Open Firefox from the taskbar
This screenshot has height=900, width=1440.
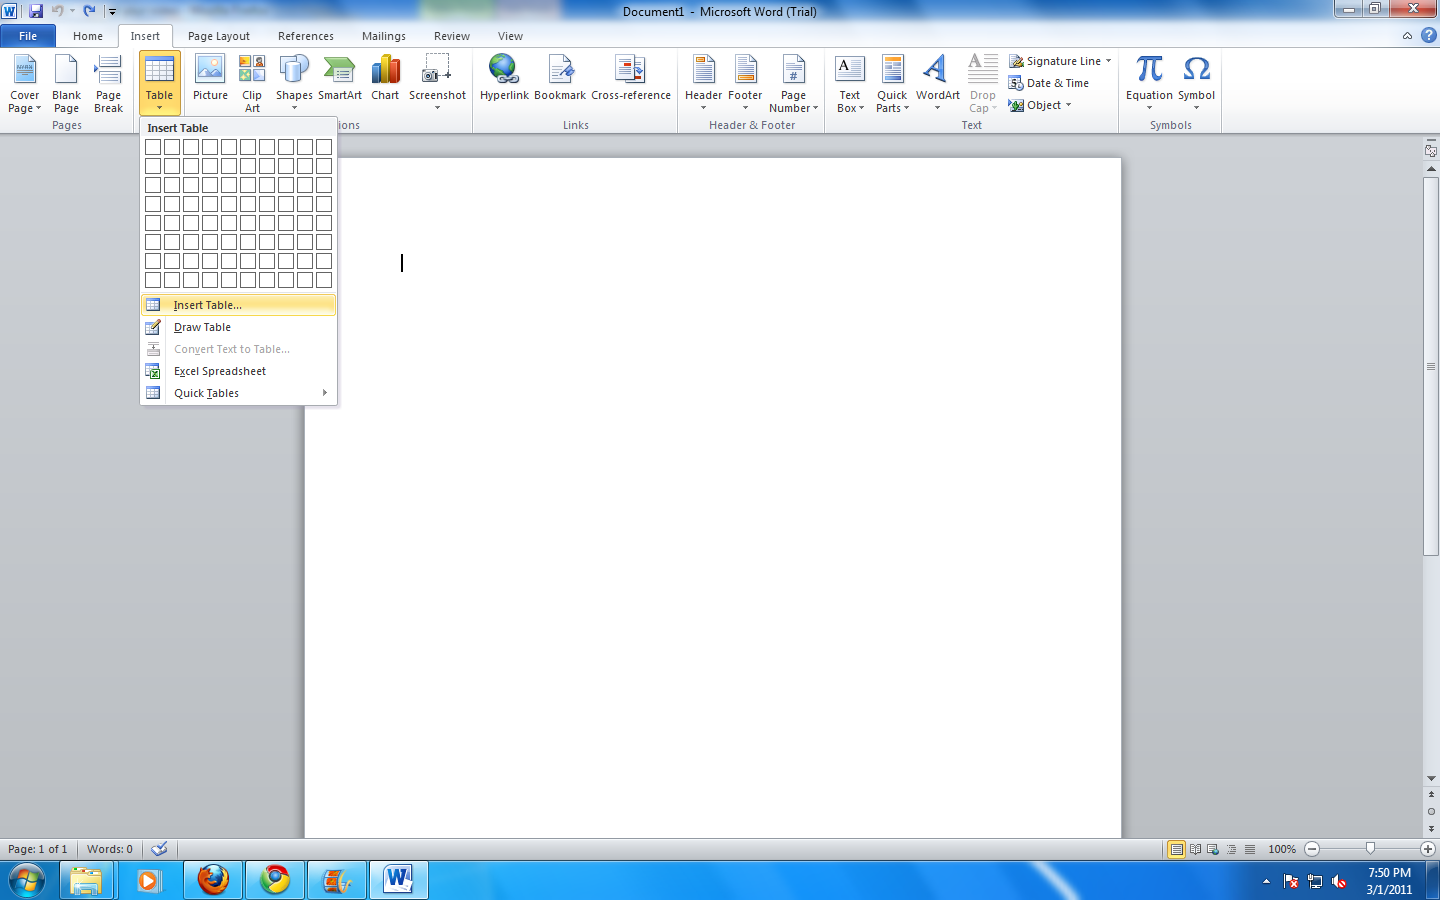coord(213,880)
